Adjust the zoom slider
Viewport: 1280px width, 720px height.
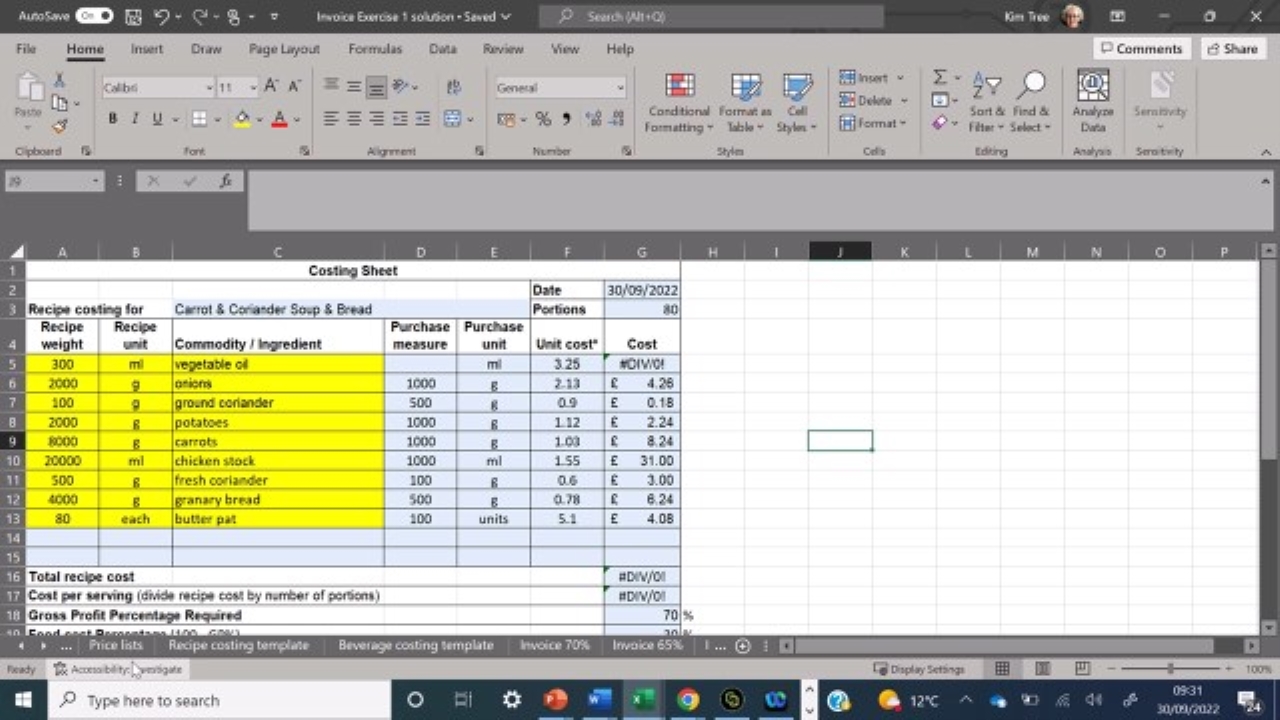tap(1171, 669)
